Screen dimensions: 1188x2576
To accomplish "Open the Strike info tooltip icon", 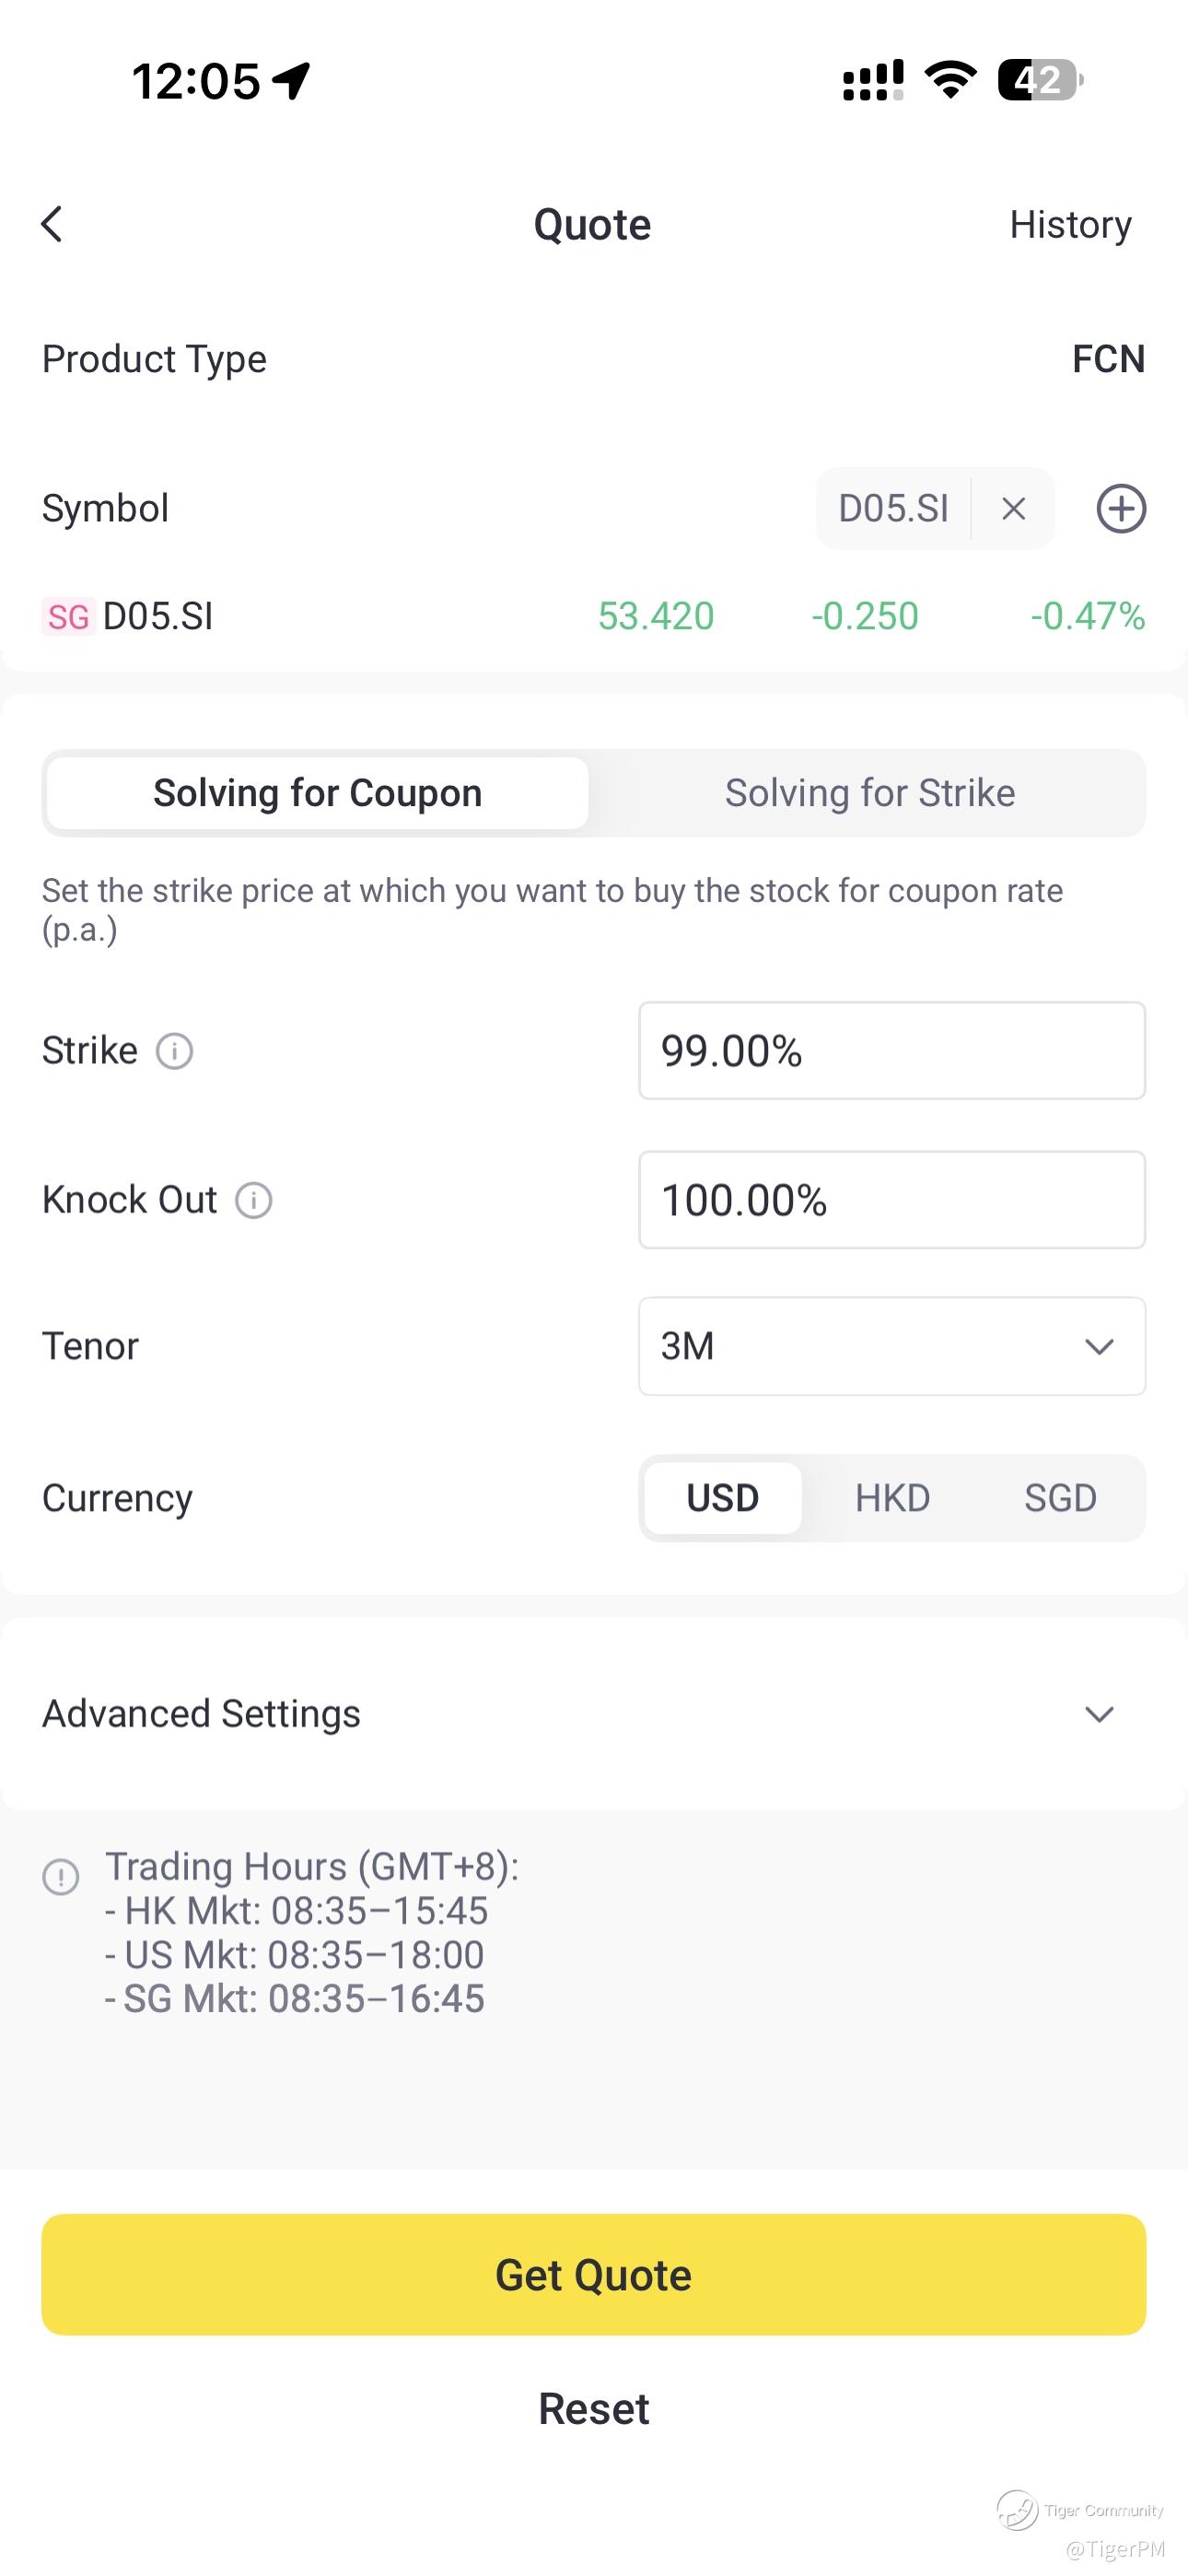I will [175, 1051].
